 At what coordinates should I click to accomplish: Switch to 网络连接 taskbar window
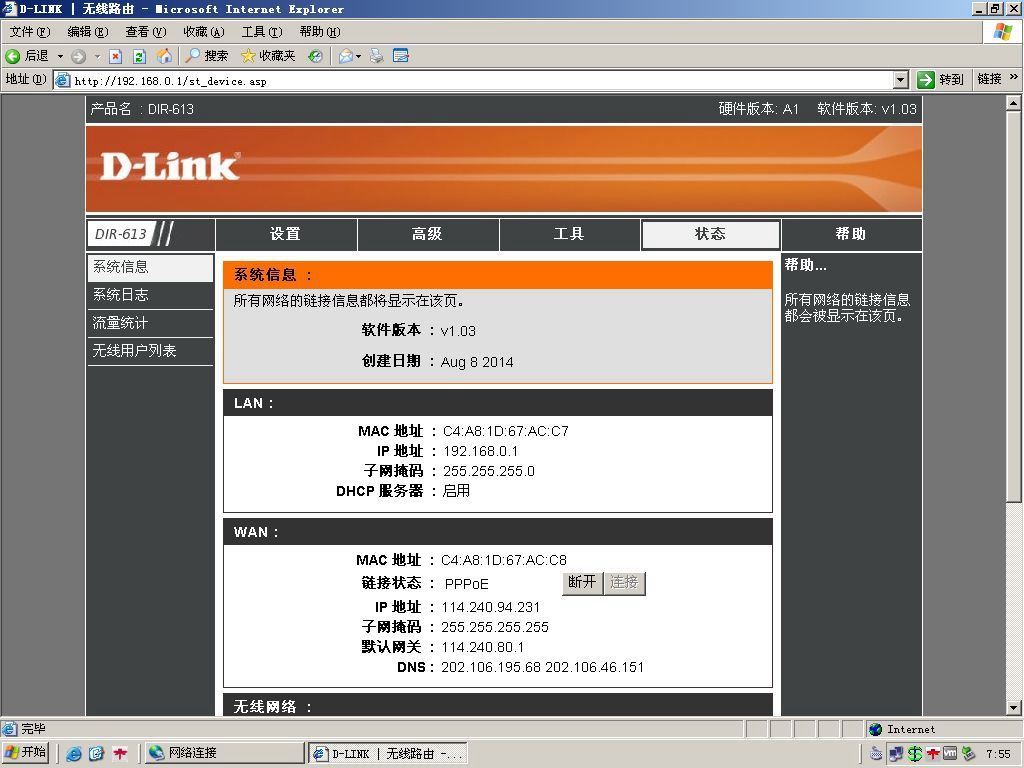coord(225,753)
